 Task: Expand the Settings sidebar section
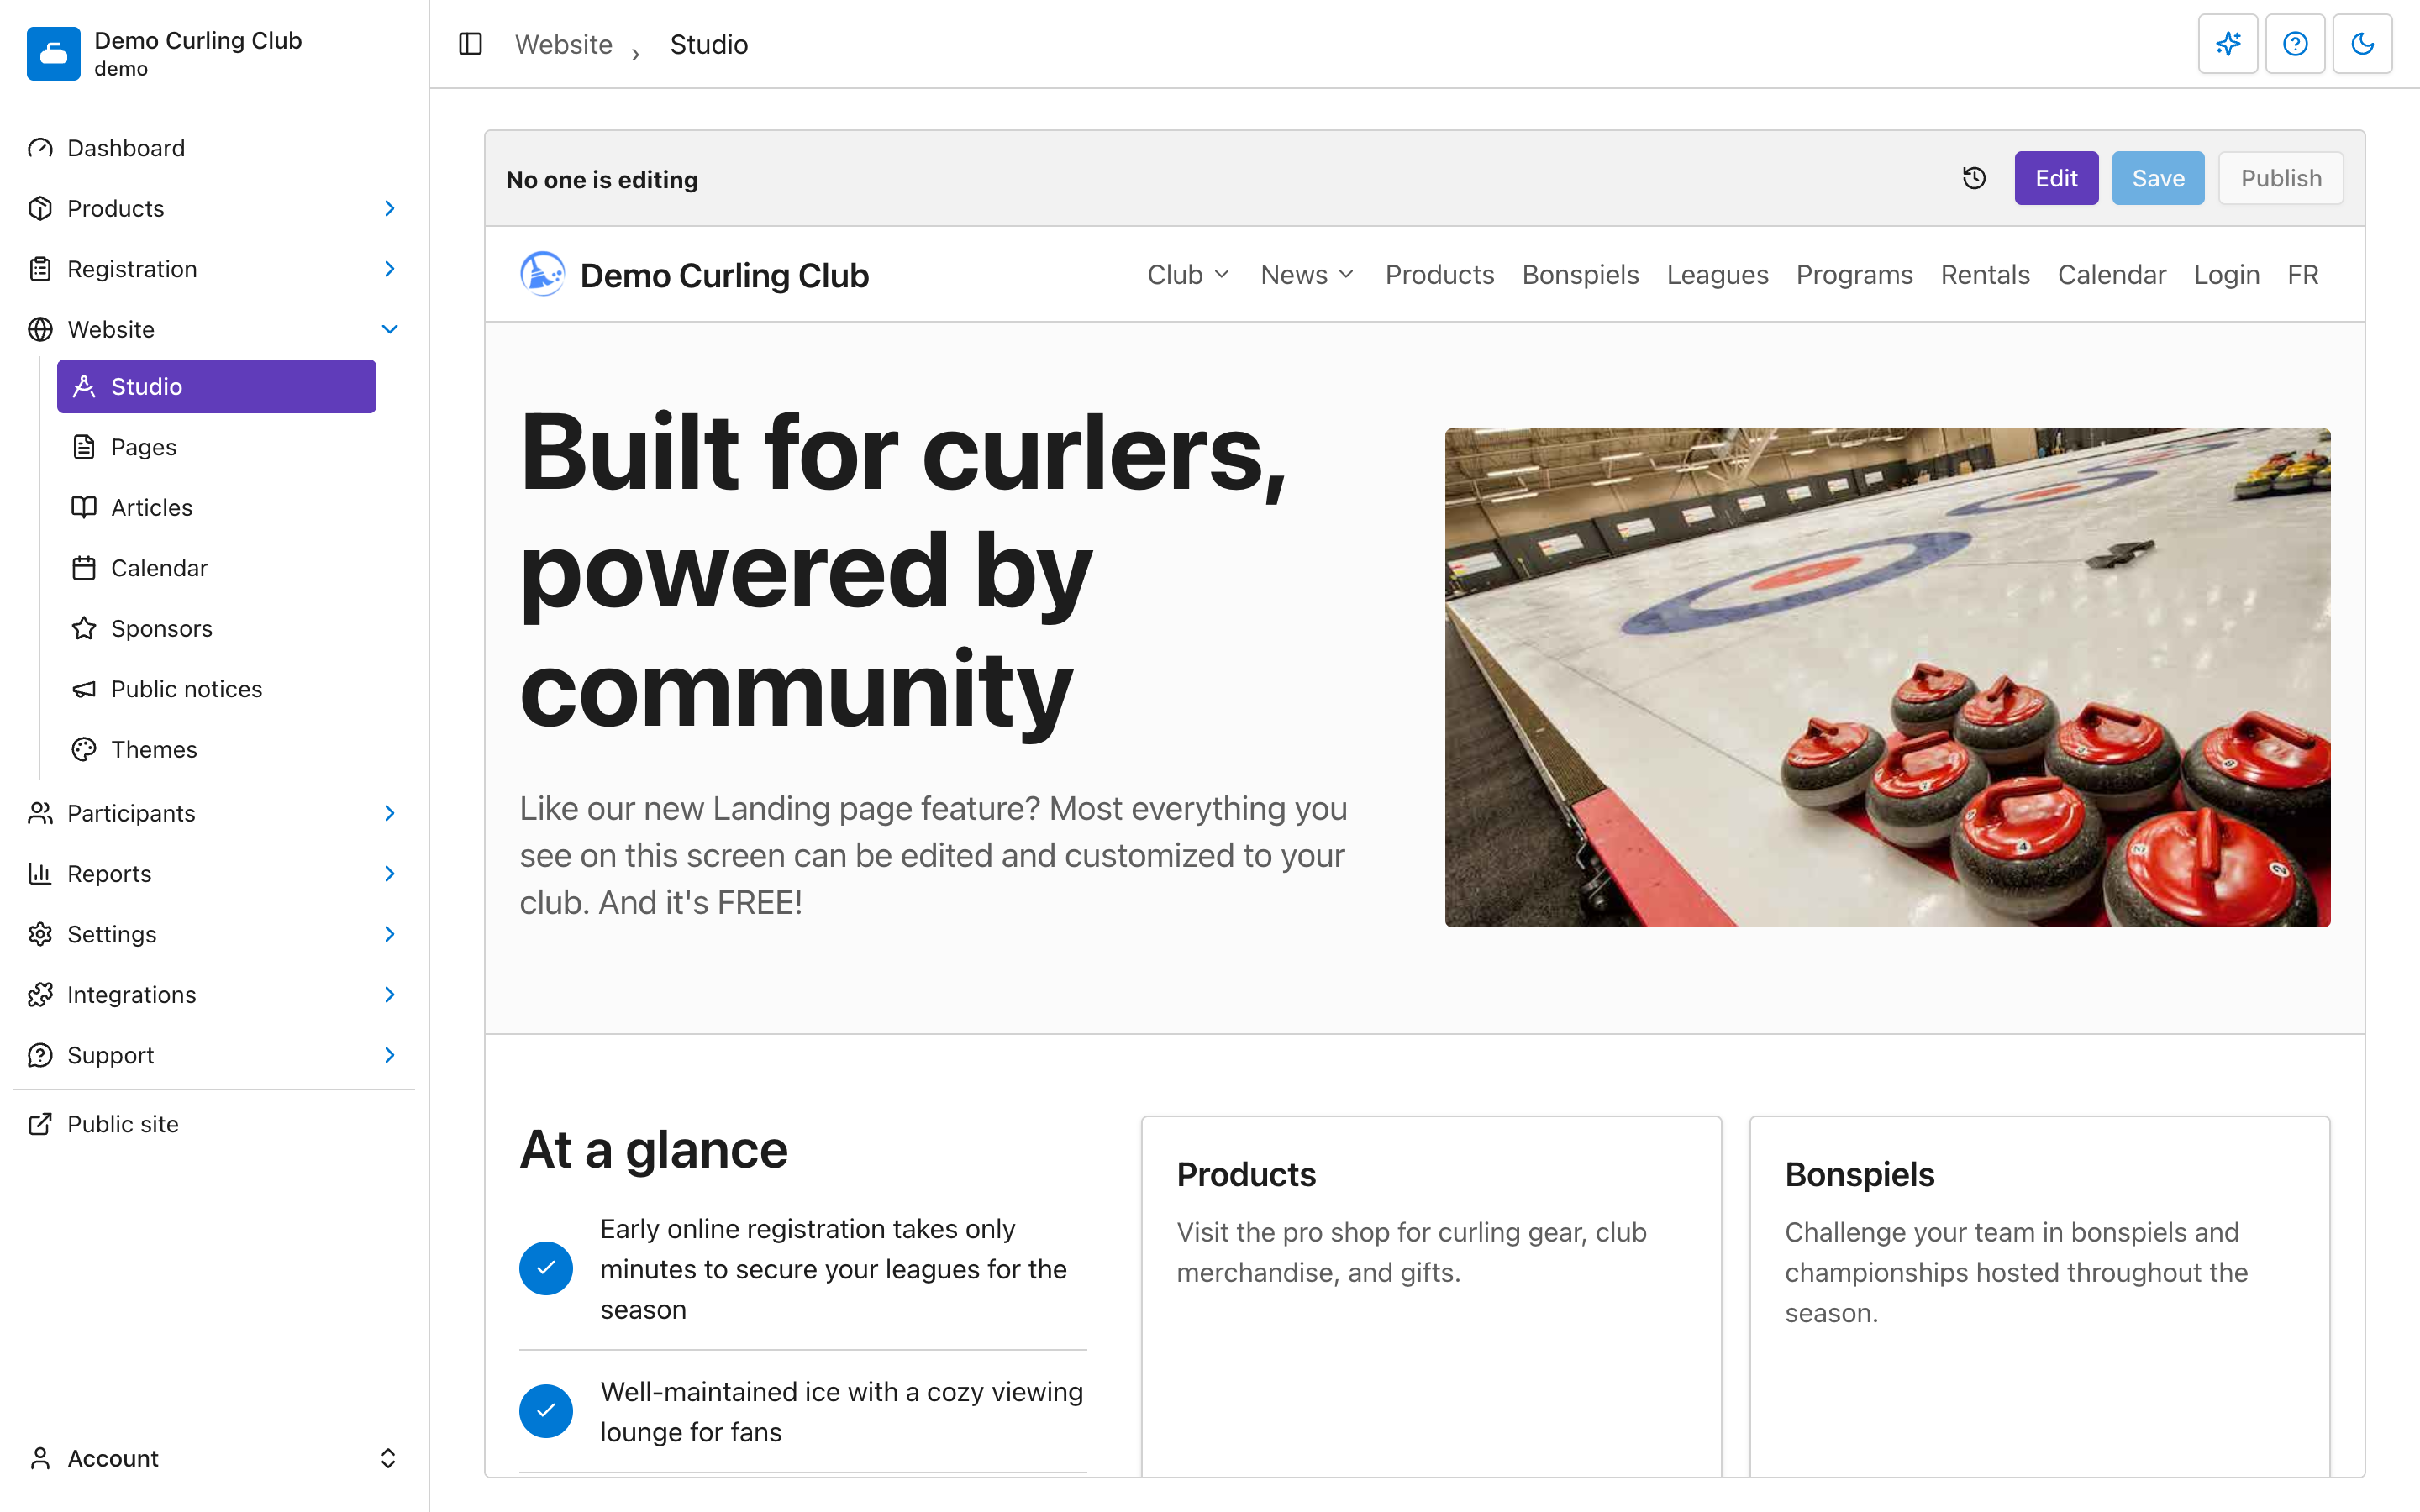pos(214,934)
